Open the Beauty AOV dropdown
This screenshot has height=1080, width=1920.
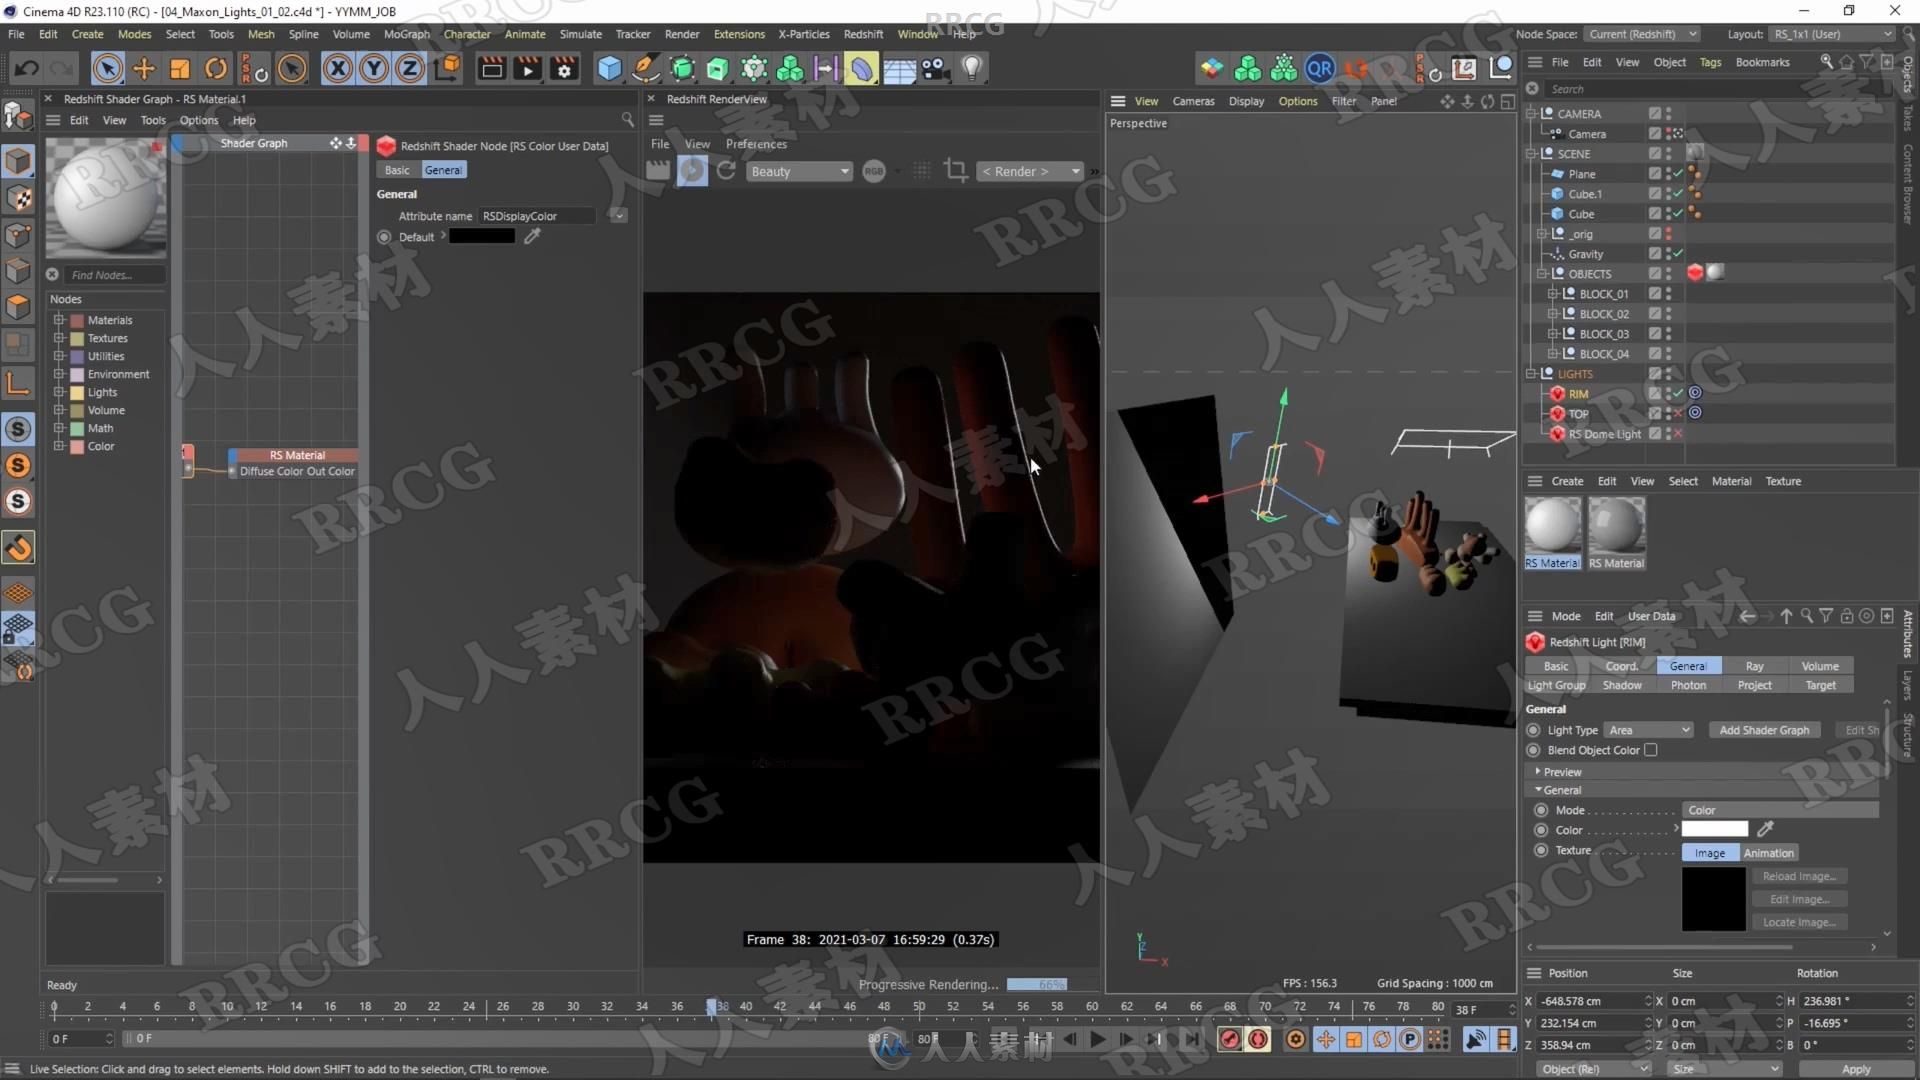pyautogui.click(x=800, y=171)
